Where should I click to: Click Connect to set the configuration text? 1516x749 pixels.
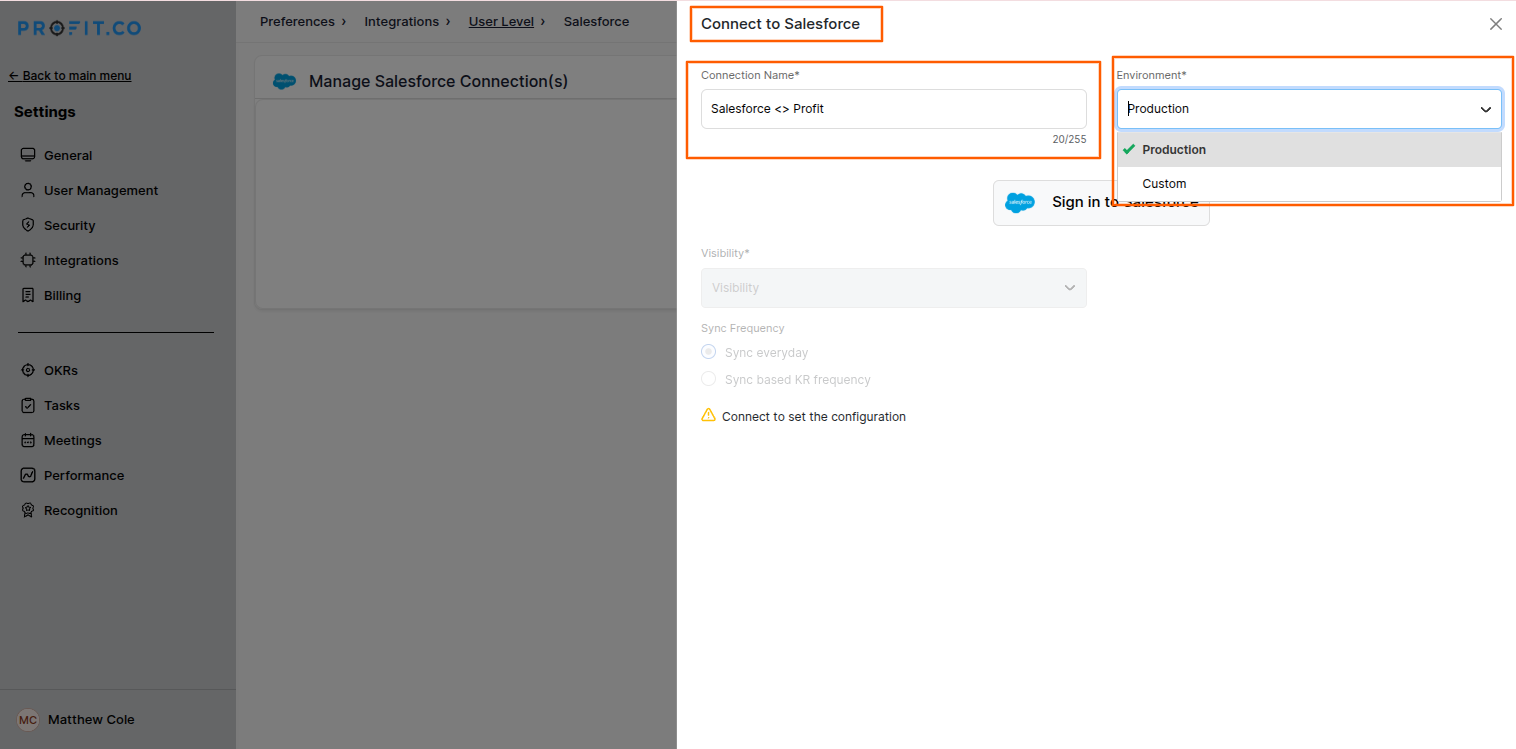click(x=814, y=417)
